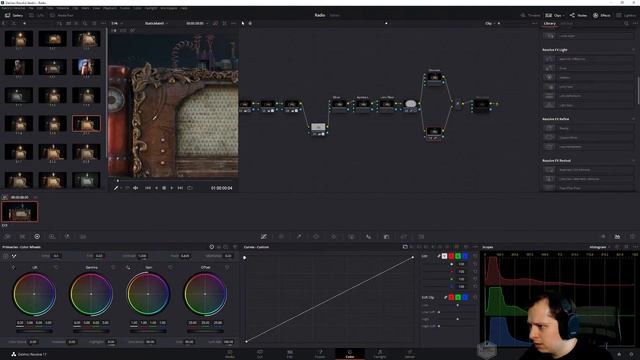Show the Nodes panel
The height and width of the screenshot is (360, 640).
tap(578, 15)
